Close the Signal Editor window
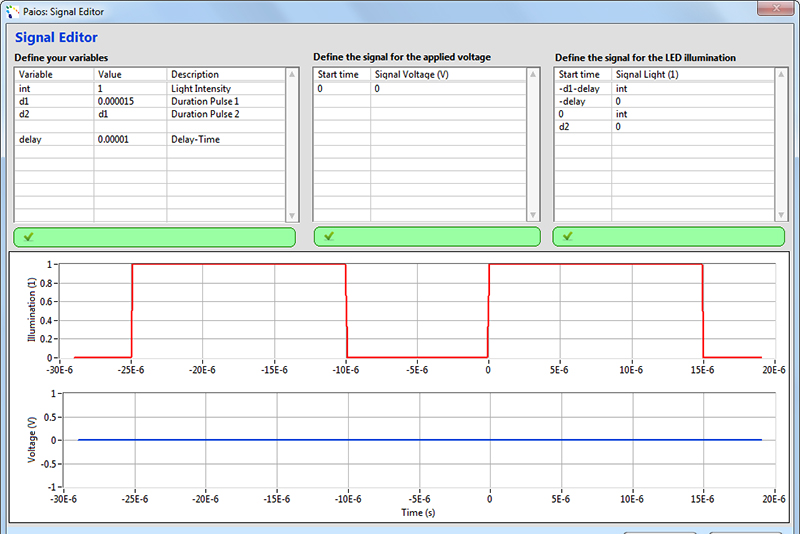Viewport: 800px width, 534px height. [x=776, y=8]
